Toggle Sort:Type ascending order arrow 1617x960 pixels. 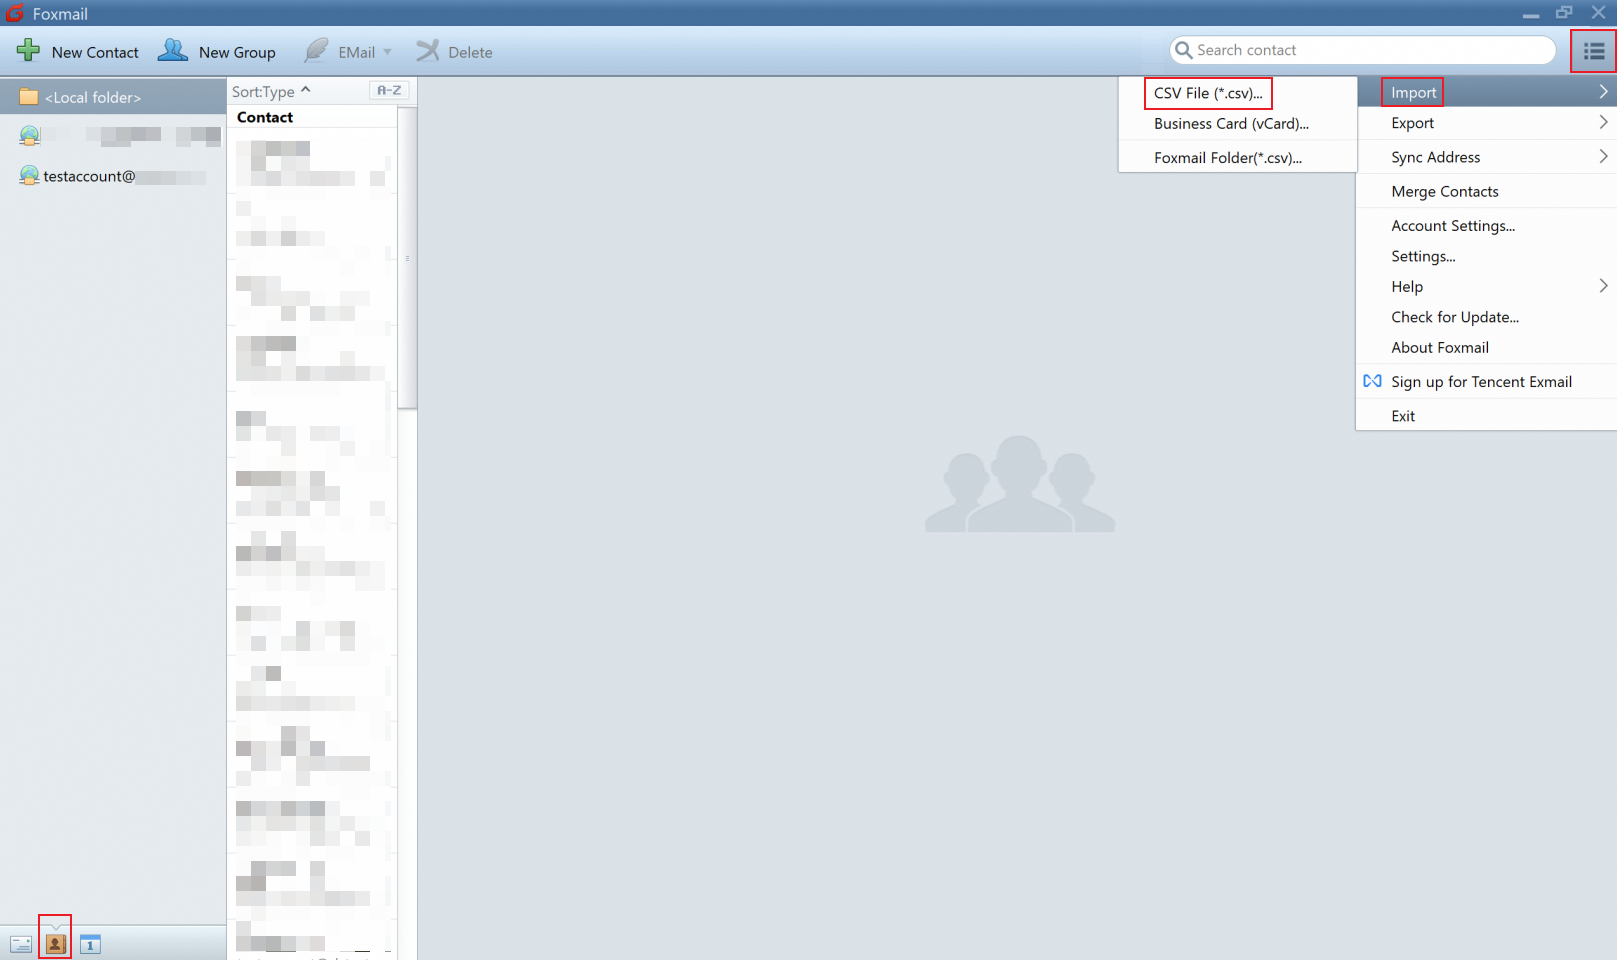click(305, 89)
